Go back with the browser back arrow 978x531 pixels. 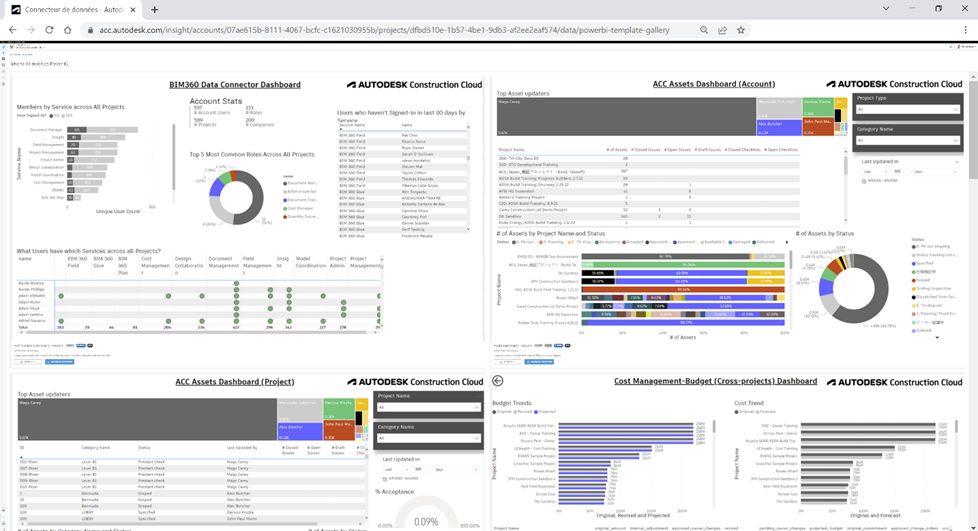[x=12, y=29]
